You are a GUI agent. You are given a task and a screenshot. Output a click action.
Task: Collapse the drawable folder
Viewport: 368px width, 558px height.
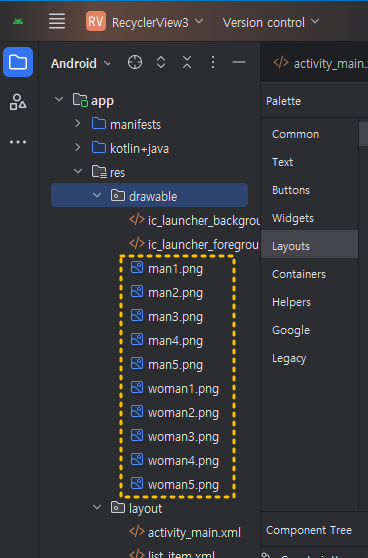(x=97, y=195)
